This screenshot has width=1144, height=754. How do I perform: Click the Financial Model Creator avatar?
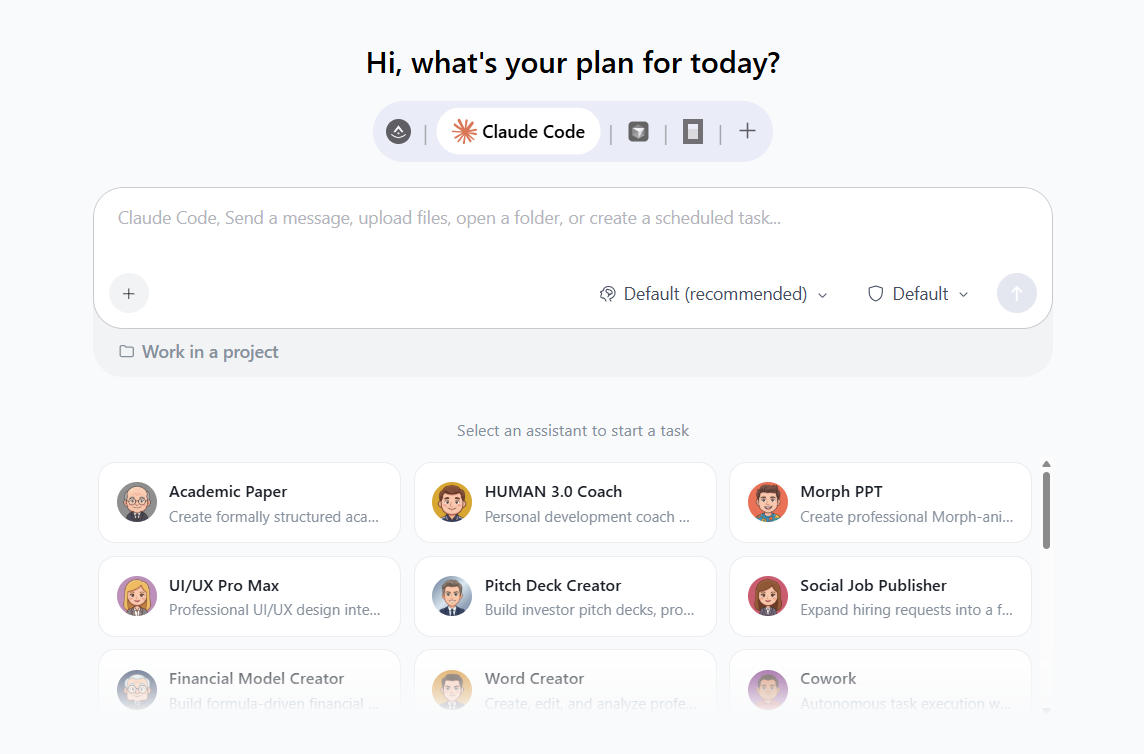[137, 690]
